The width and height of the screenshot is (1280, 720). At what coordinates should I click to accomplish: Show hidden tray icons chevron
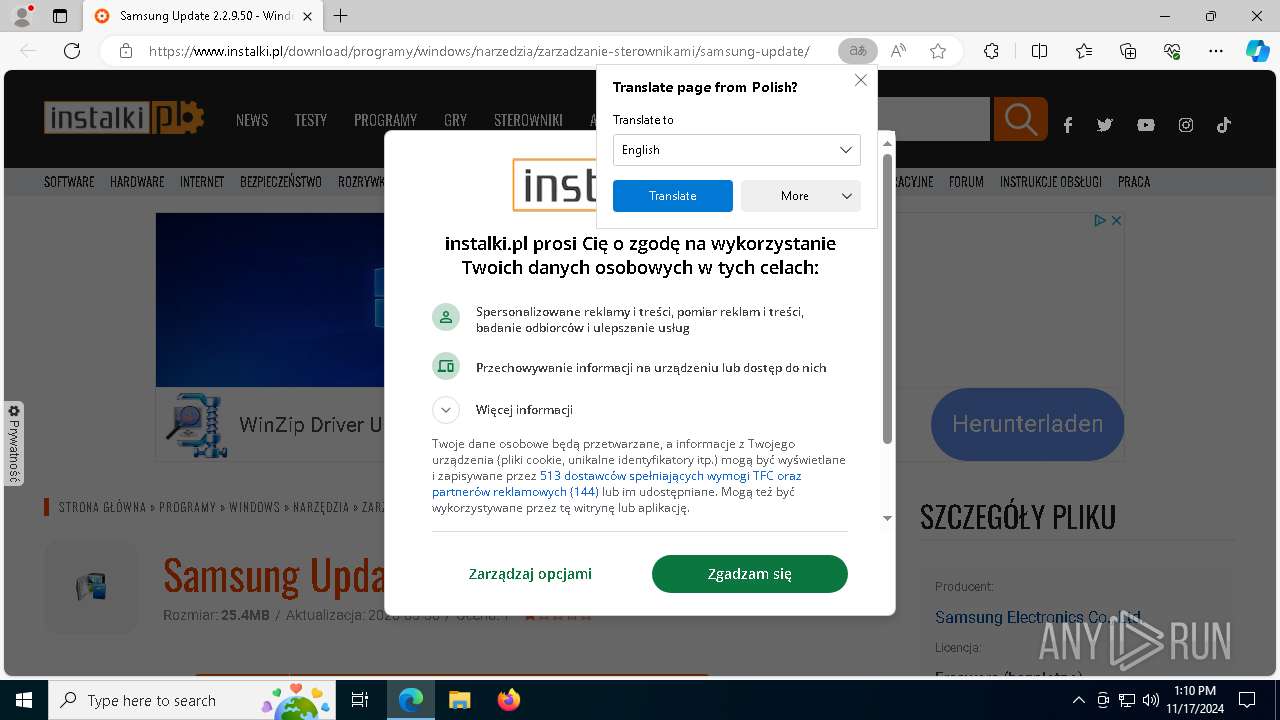1078,700
